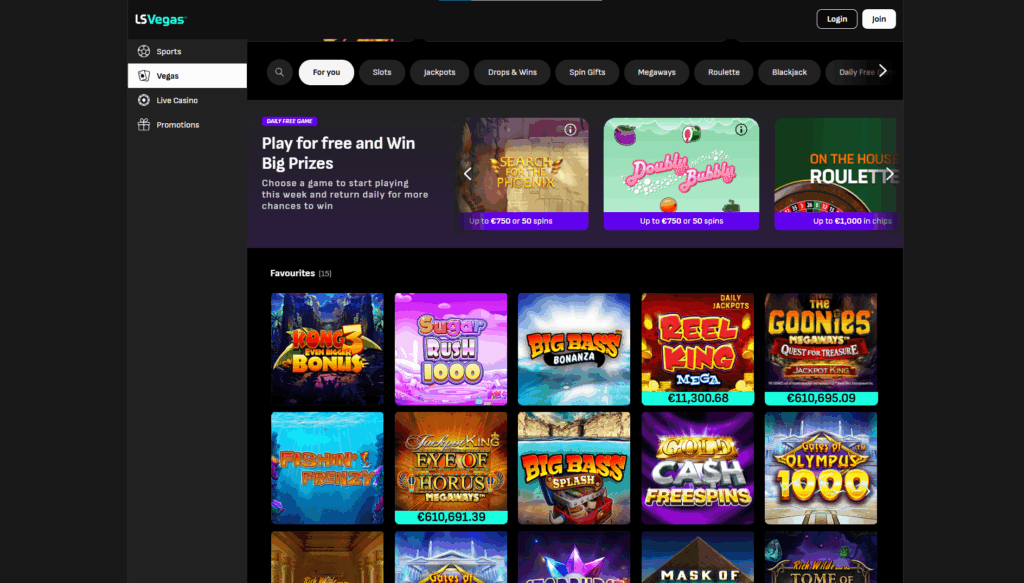Click the €610,695.09 jackpot amount

(821, 398)
